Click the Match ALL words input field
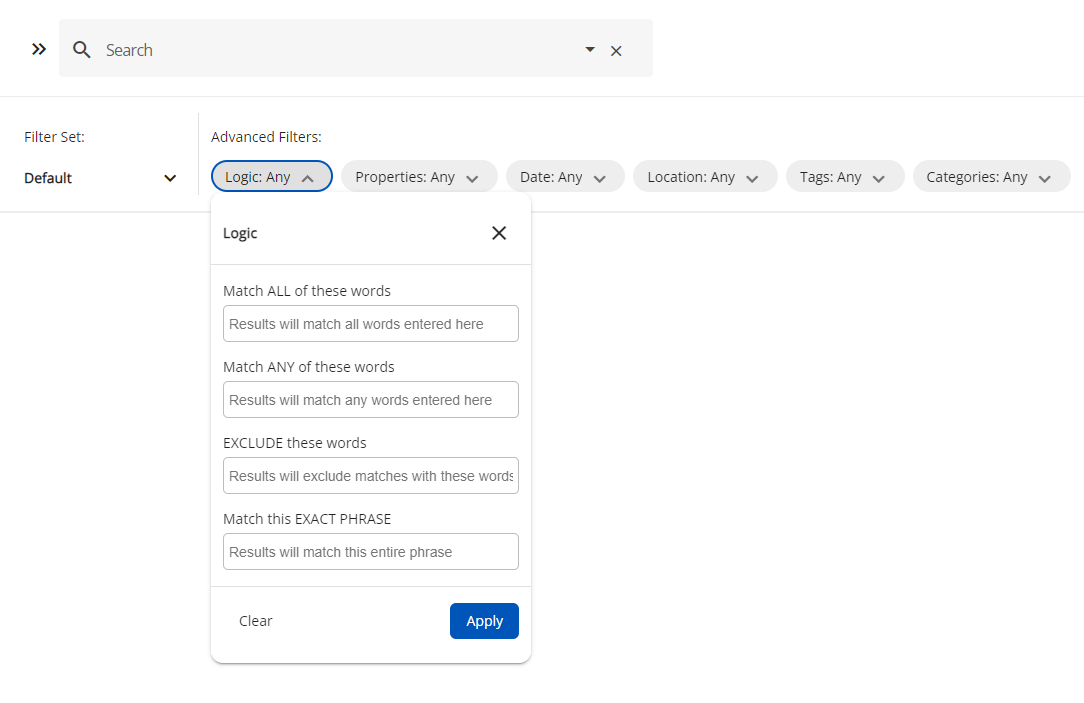Image resolution: width=1084 pixels, height=703 pixels. 370,324
